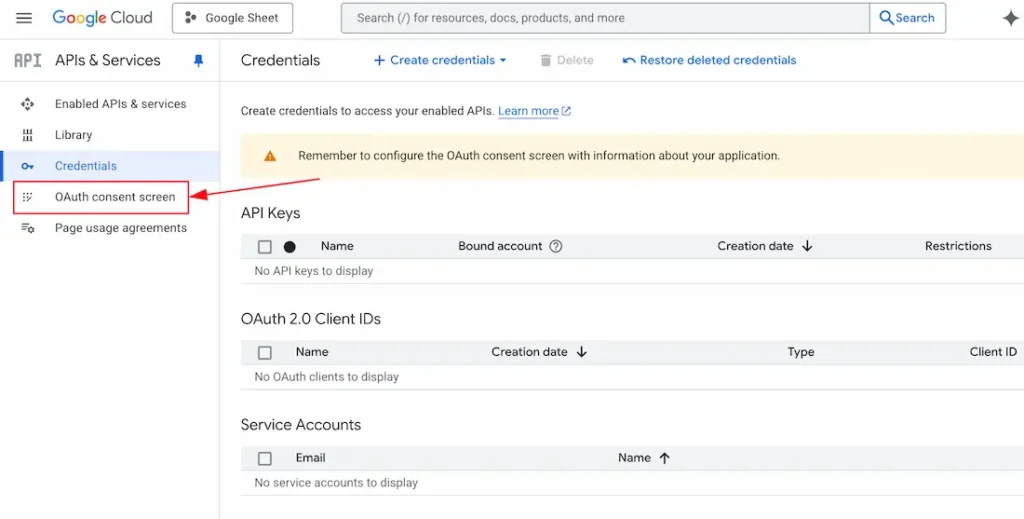Open the Google Sheet project picker
This screenshot has height=519, width=1024.
[232, 18]
